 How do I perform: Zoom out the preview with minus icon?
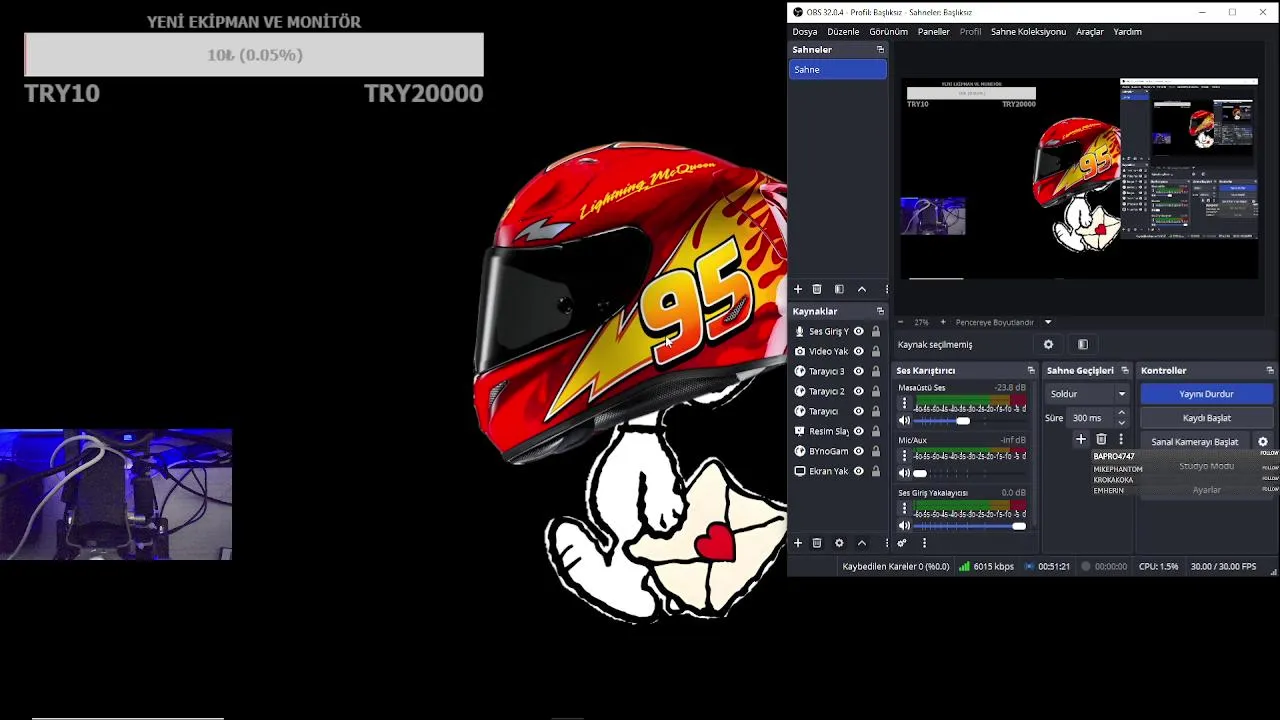tap(900, 322)
